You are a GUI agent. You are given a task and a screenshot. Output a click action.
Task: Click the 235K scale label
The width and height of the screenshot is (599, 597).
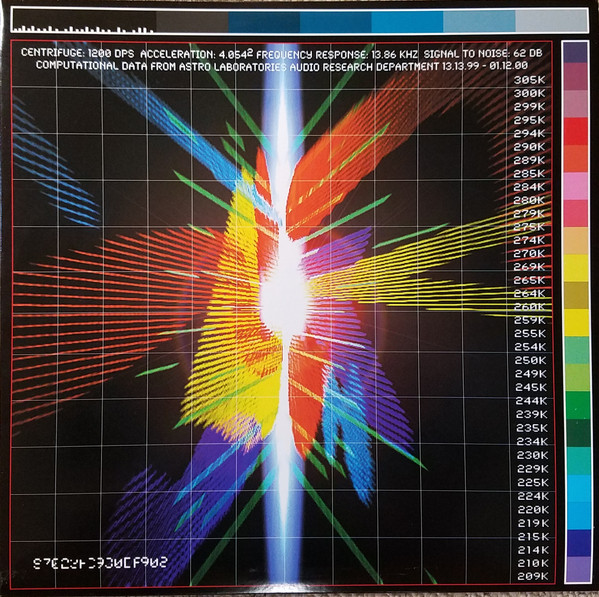pos(532,428)
